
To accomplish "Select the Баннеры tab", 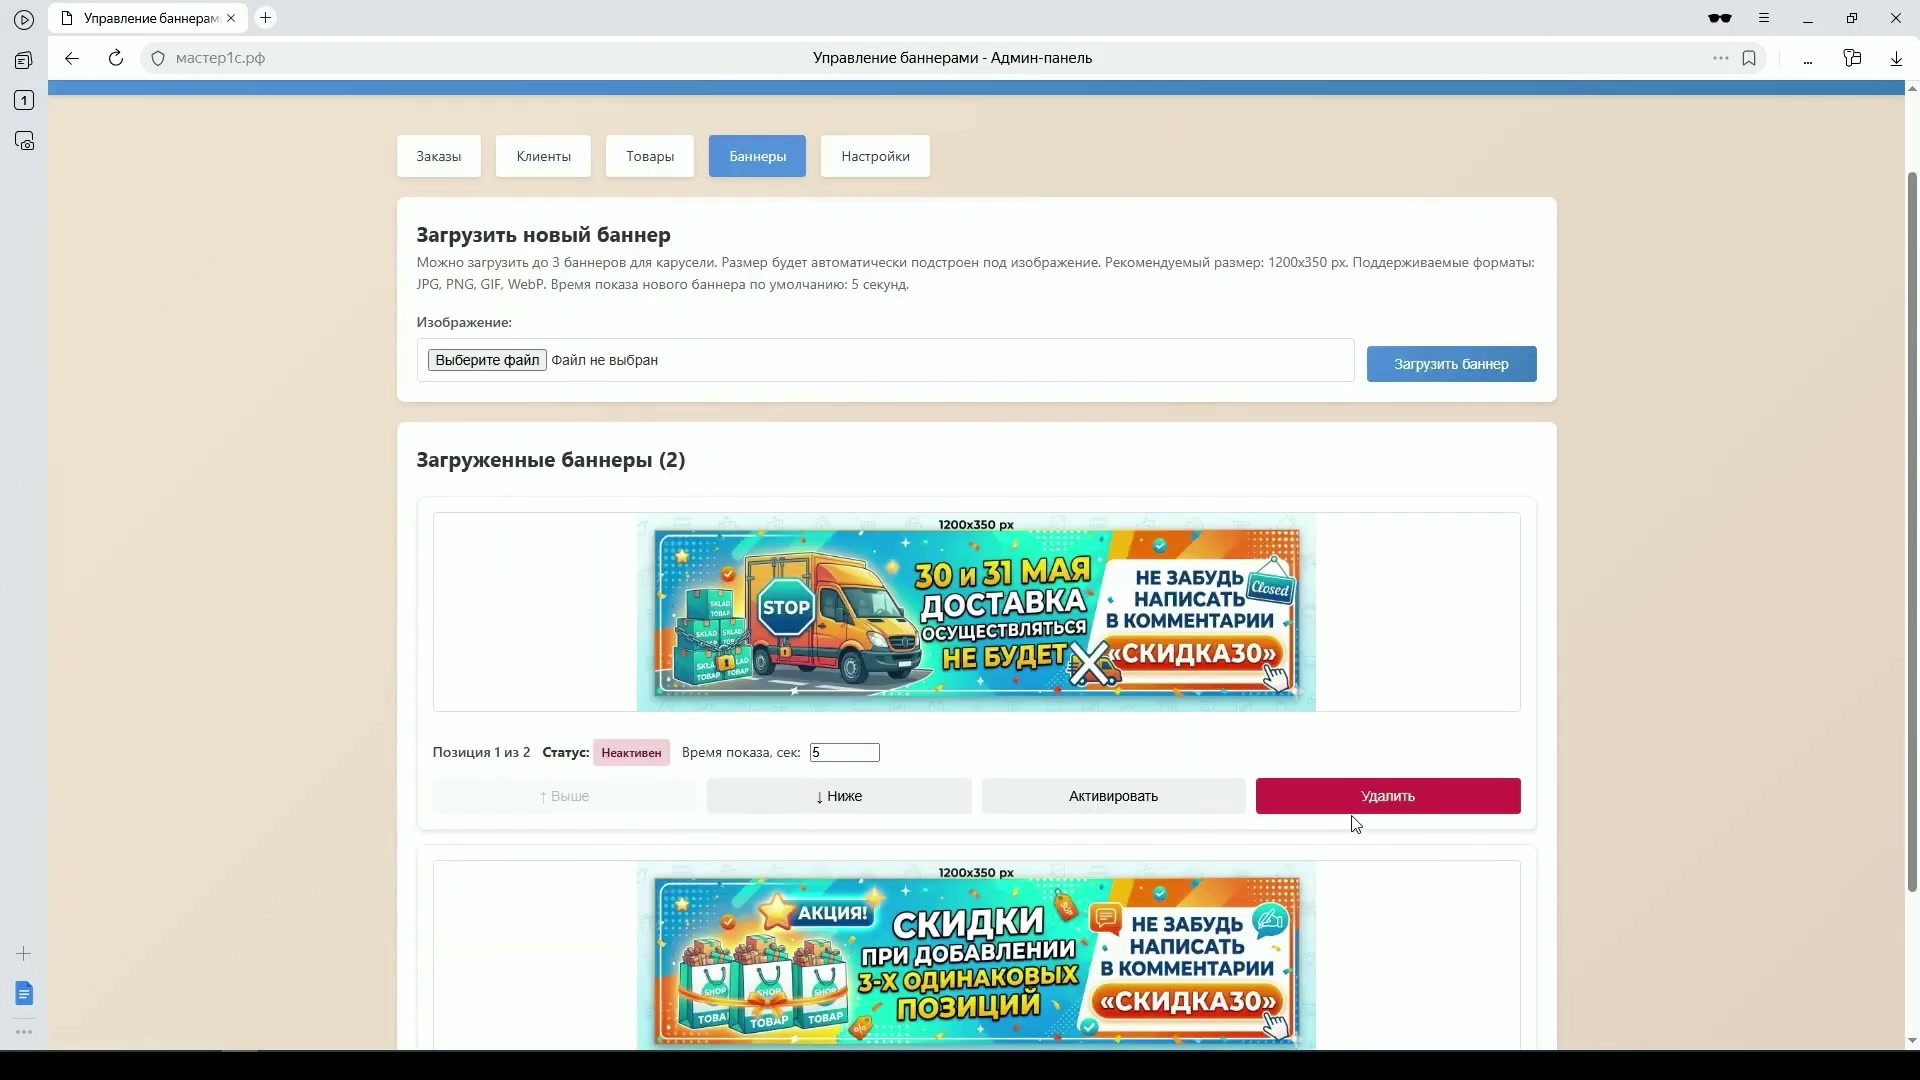I will (x=757, y=156).
